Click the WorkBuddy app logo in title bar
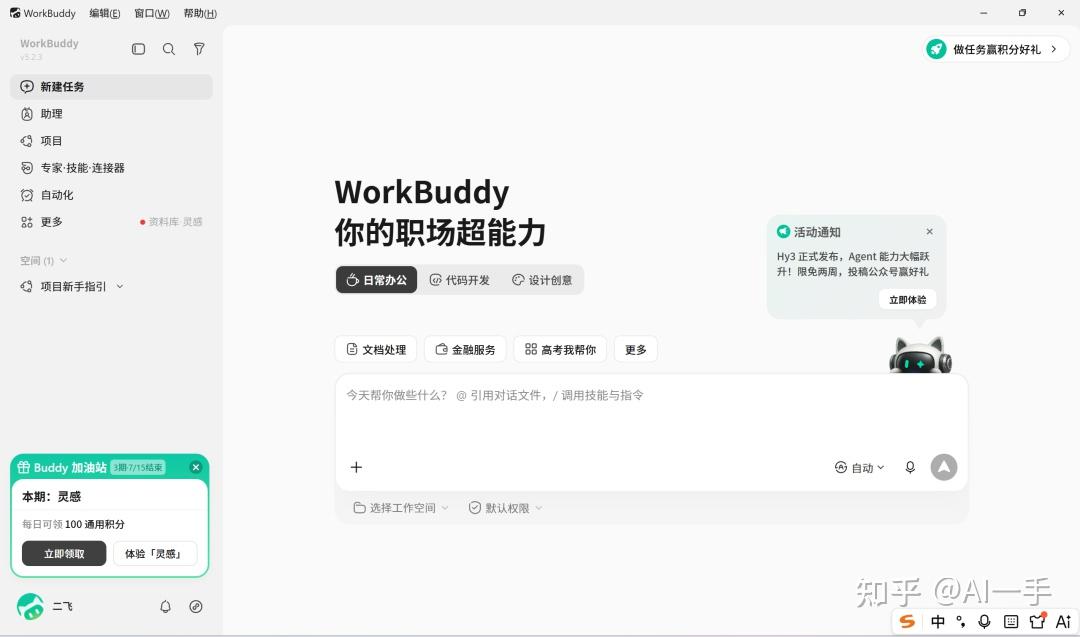This screenshot has width=1080, height=637. click(15, 13)
